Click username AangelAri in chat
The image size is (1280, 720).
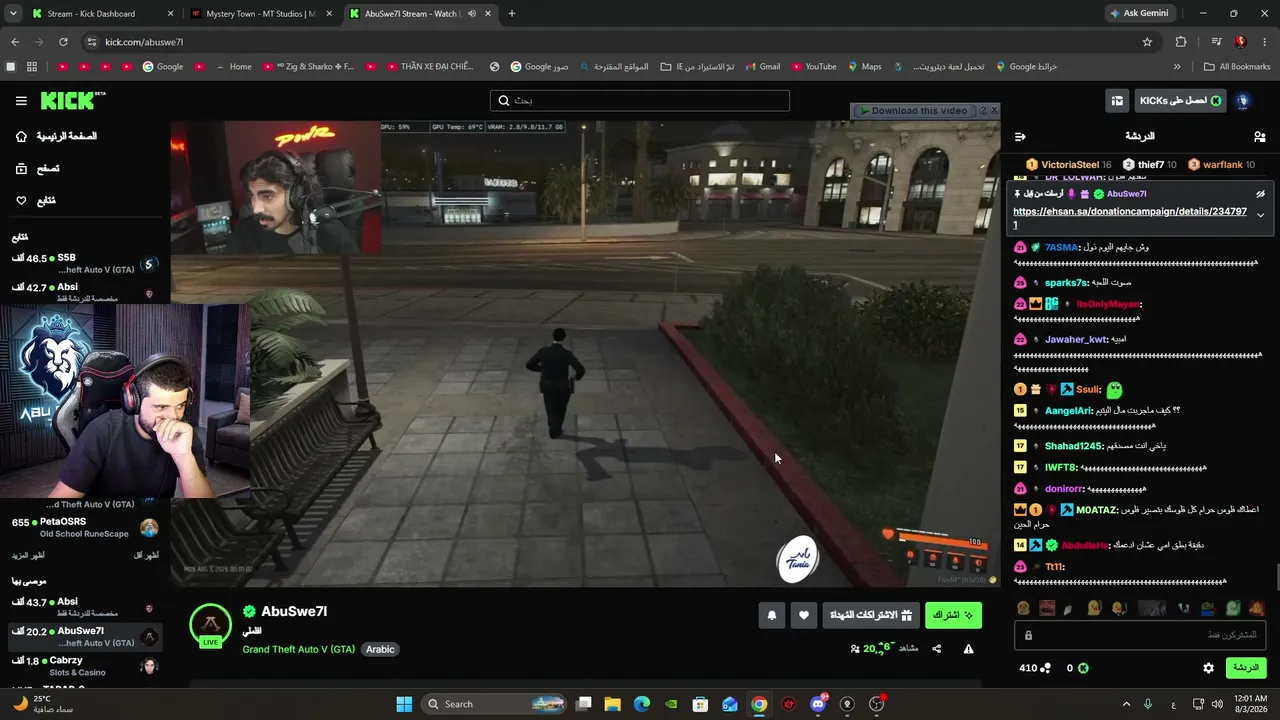pyautogui.click(x=1069, y=411)
